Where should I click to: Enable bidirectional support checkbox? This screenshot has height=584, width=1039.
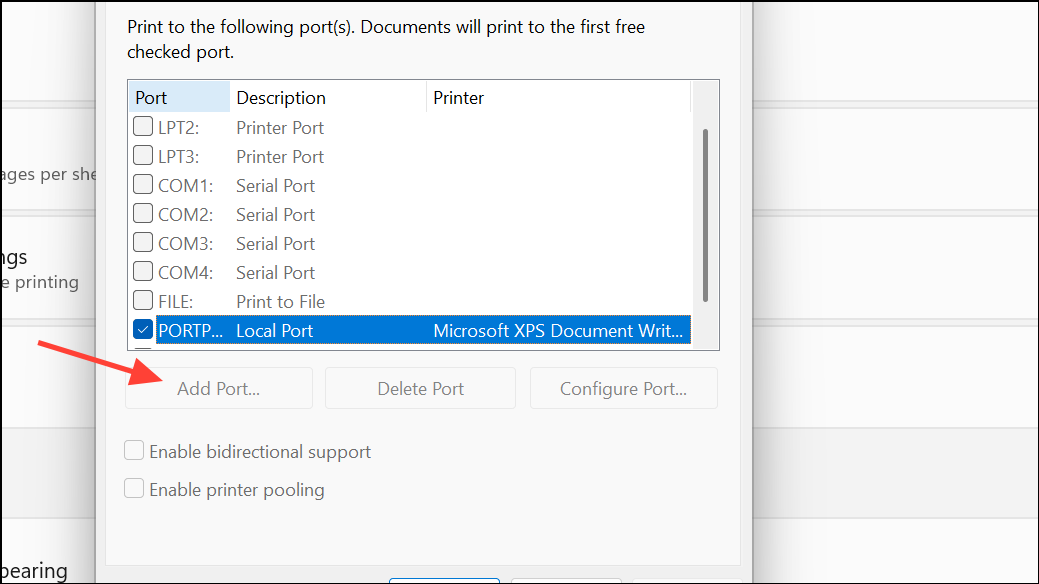tap(134, 452)
